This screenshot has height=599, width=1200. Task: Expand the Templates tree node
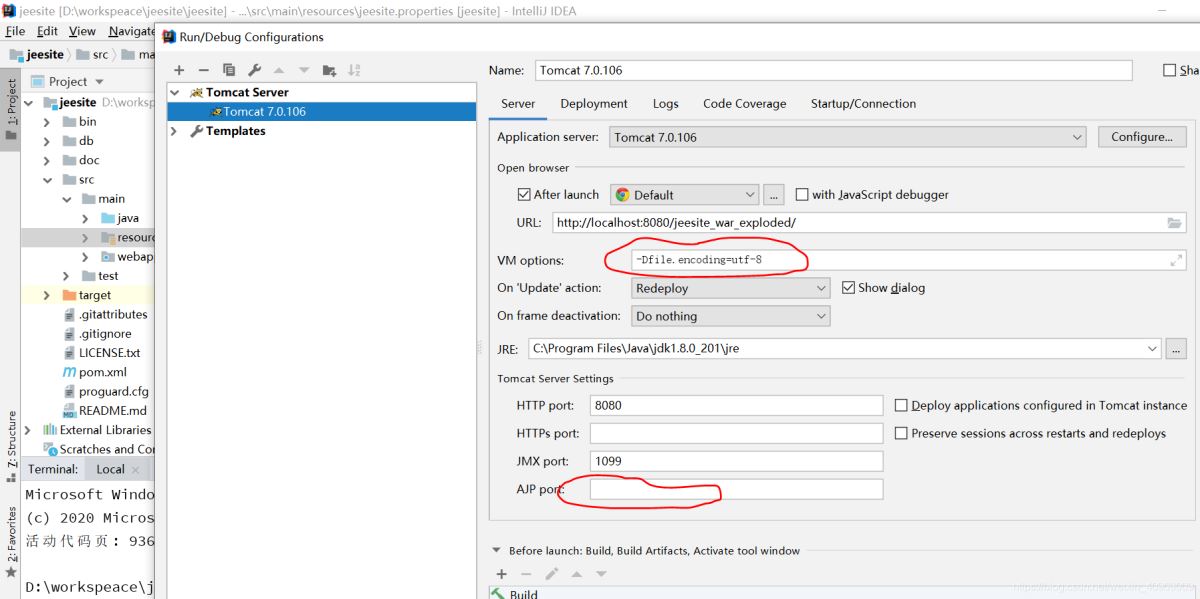(x=174, y=131)
